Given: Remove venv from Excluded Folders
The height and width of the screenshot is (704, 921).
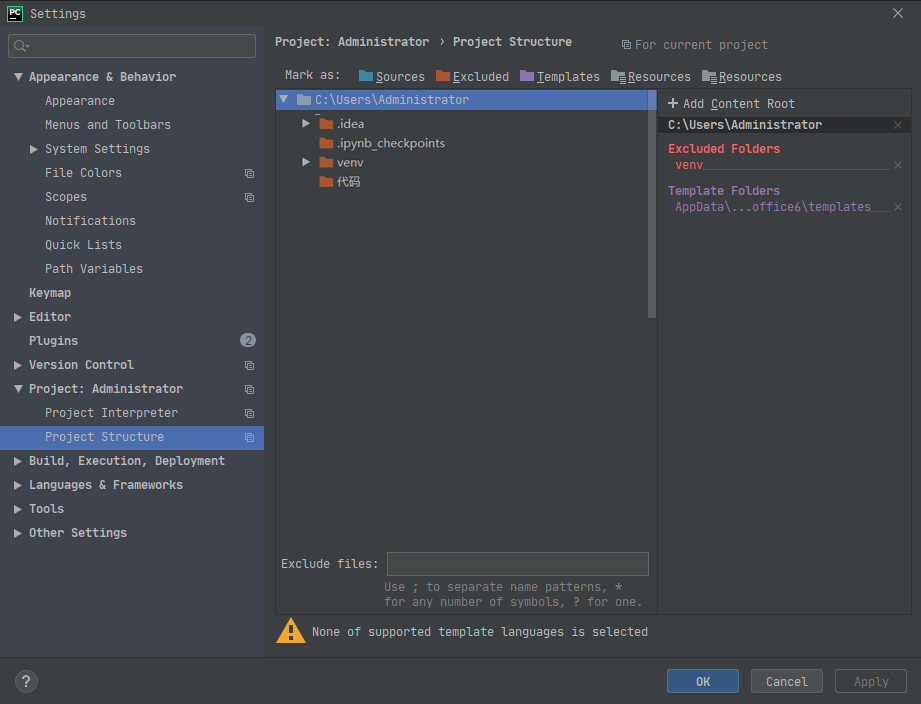Looking at the screenshot, I should (x=898, y=165).
